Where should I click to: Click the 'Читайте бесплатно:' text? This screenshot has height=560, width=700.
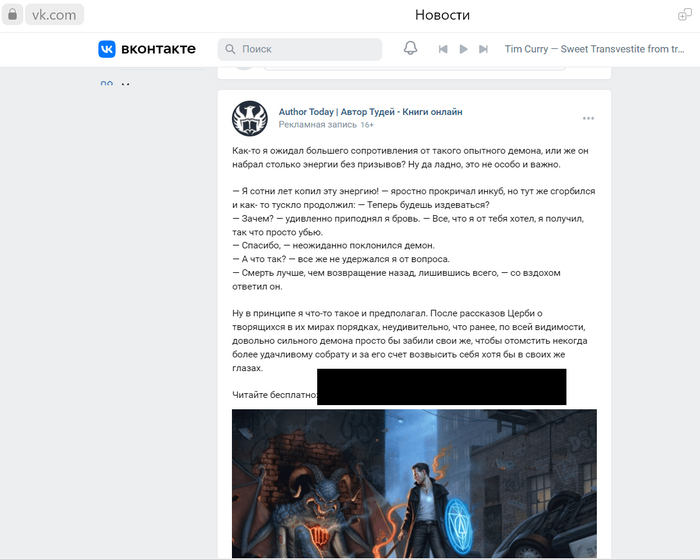tap(275, 395)
